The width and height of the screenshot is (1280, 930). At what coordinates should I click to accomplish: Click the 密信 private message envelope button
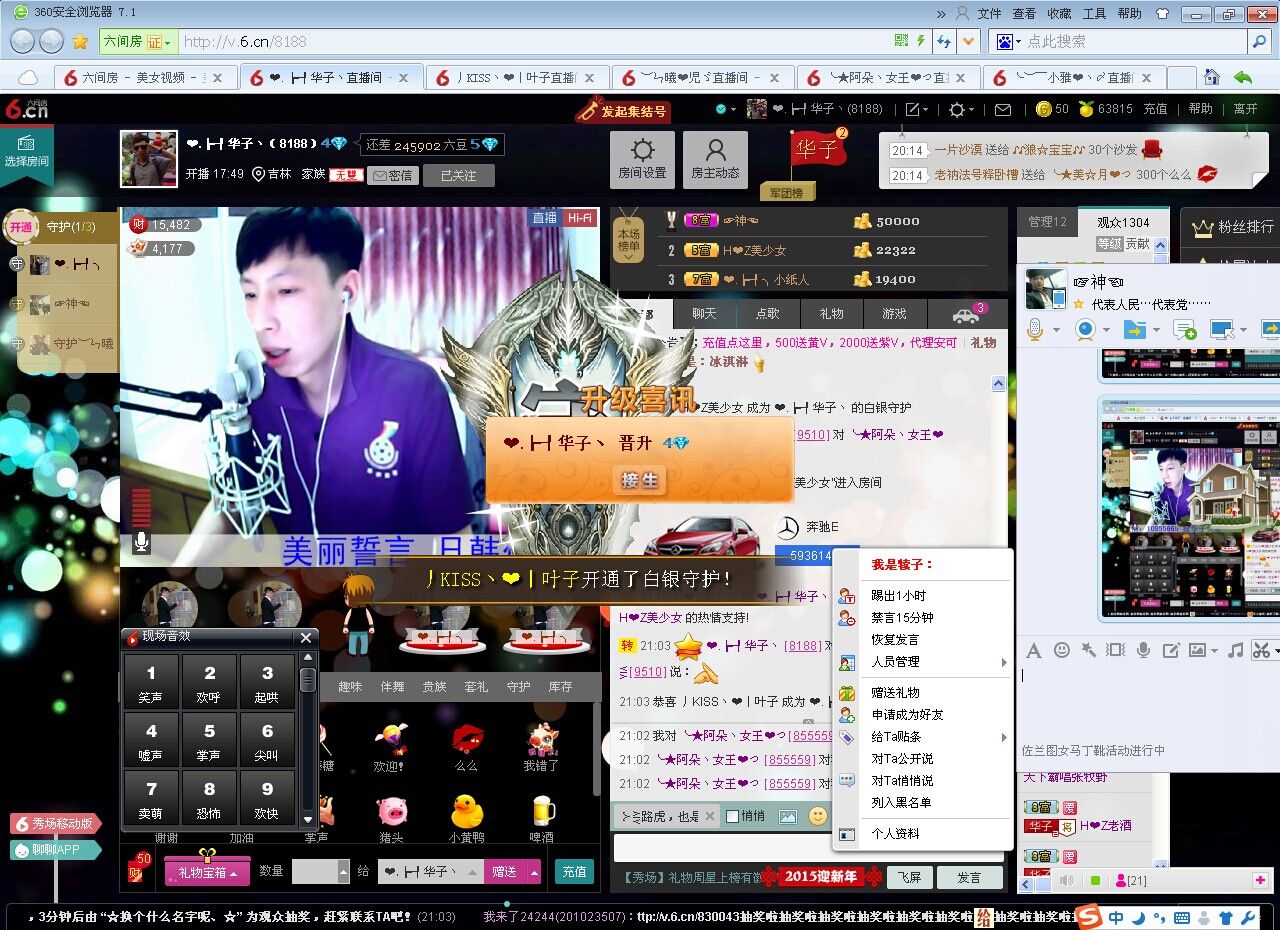pos(392,175)
